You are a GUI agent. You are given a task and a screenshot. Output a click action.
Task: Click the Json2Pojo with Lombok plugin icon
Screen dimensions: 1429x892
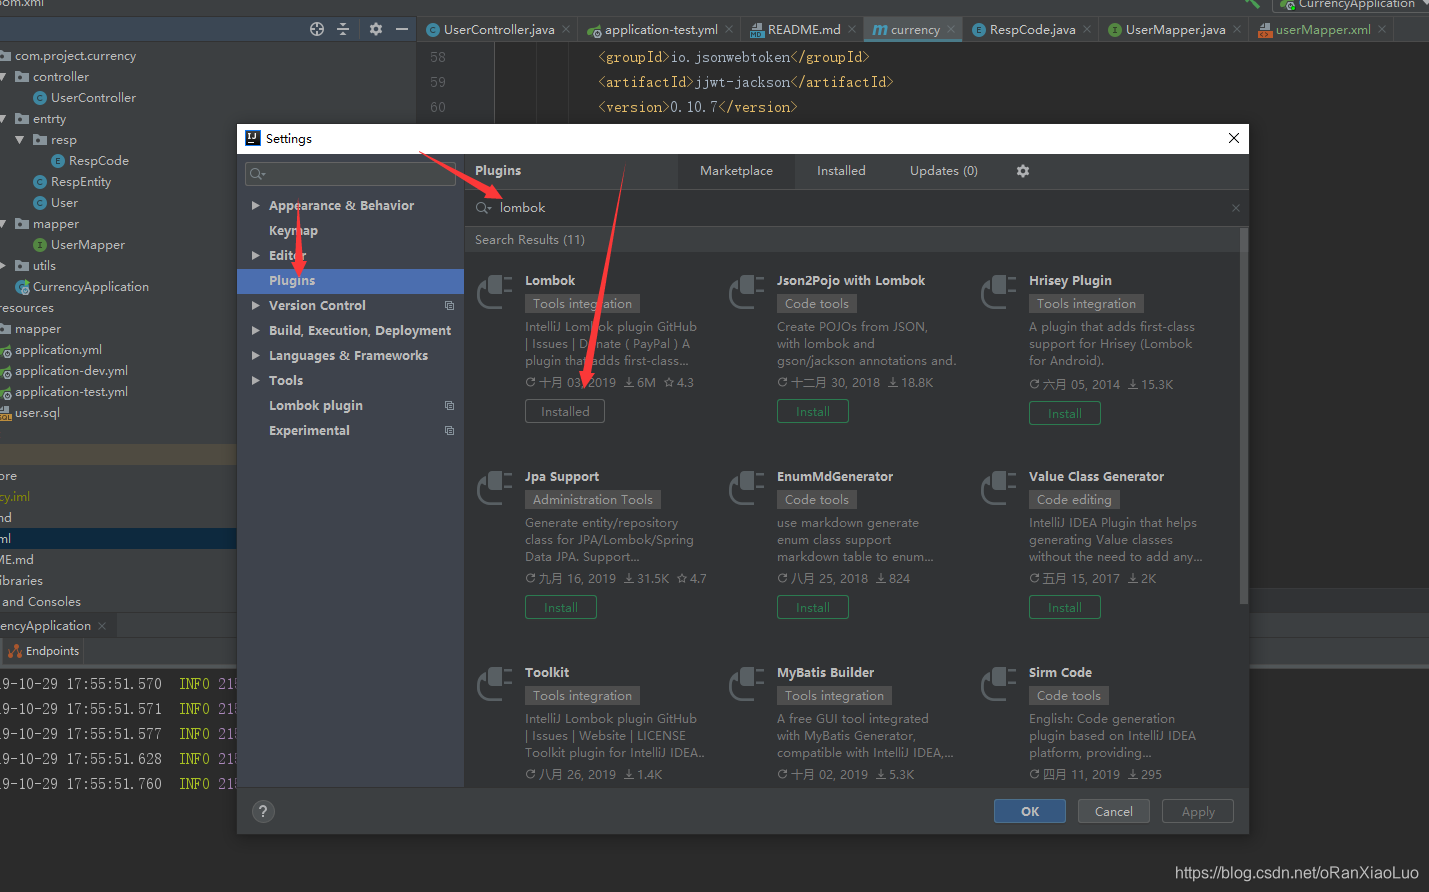[747, 292]
